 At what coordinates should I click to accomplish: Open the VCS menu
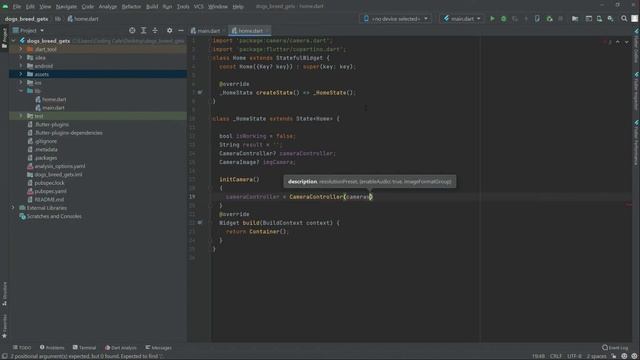point(198,7)
